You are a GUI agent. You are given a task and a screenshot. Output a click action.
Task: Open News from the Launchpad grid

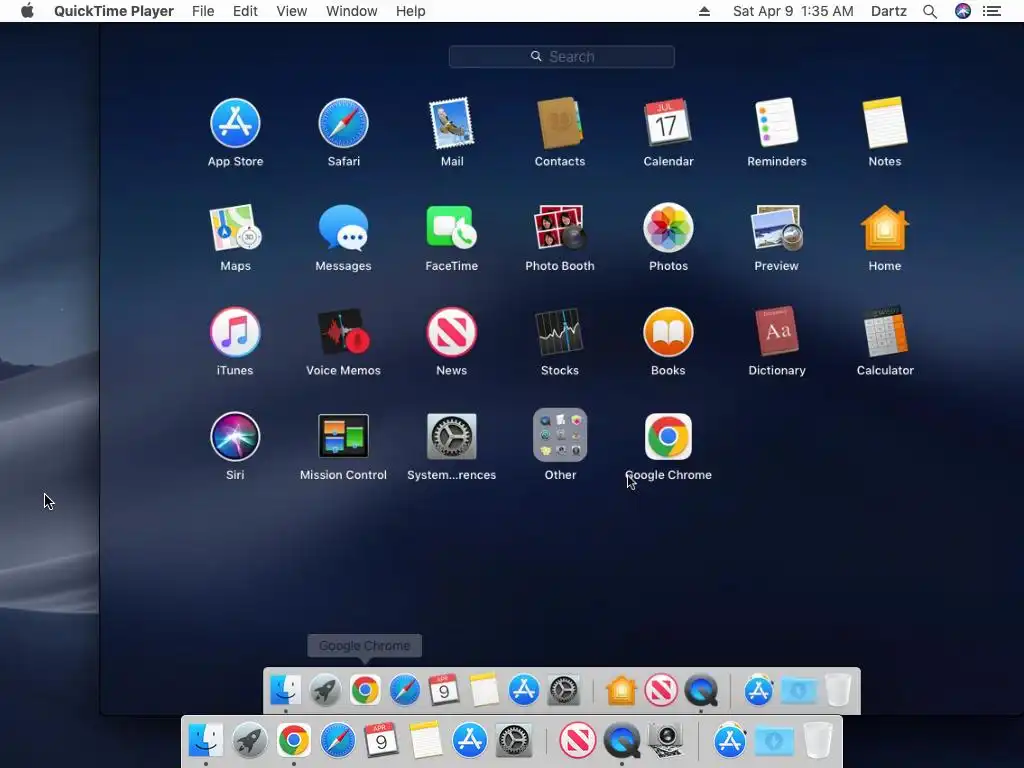click(x=452, y=332)
